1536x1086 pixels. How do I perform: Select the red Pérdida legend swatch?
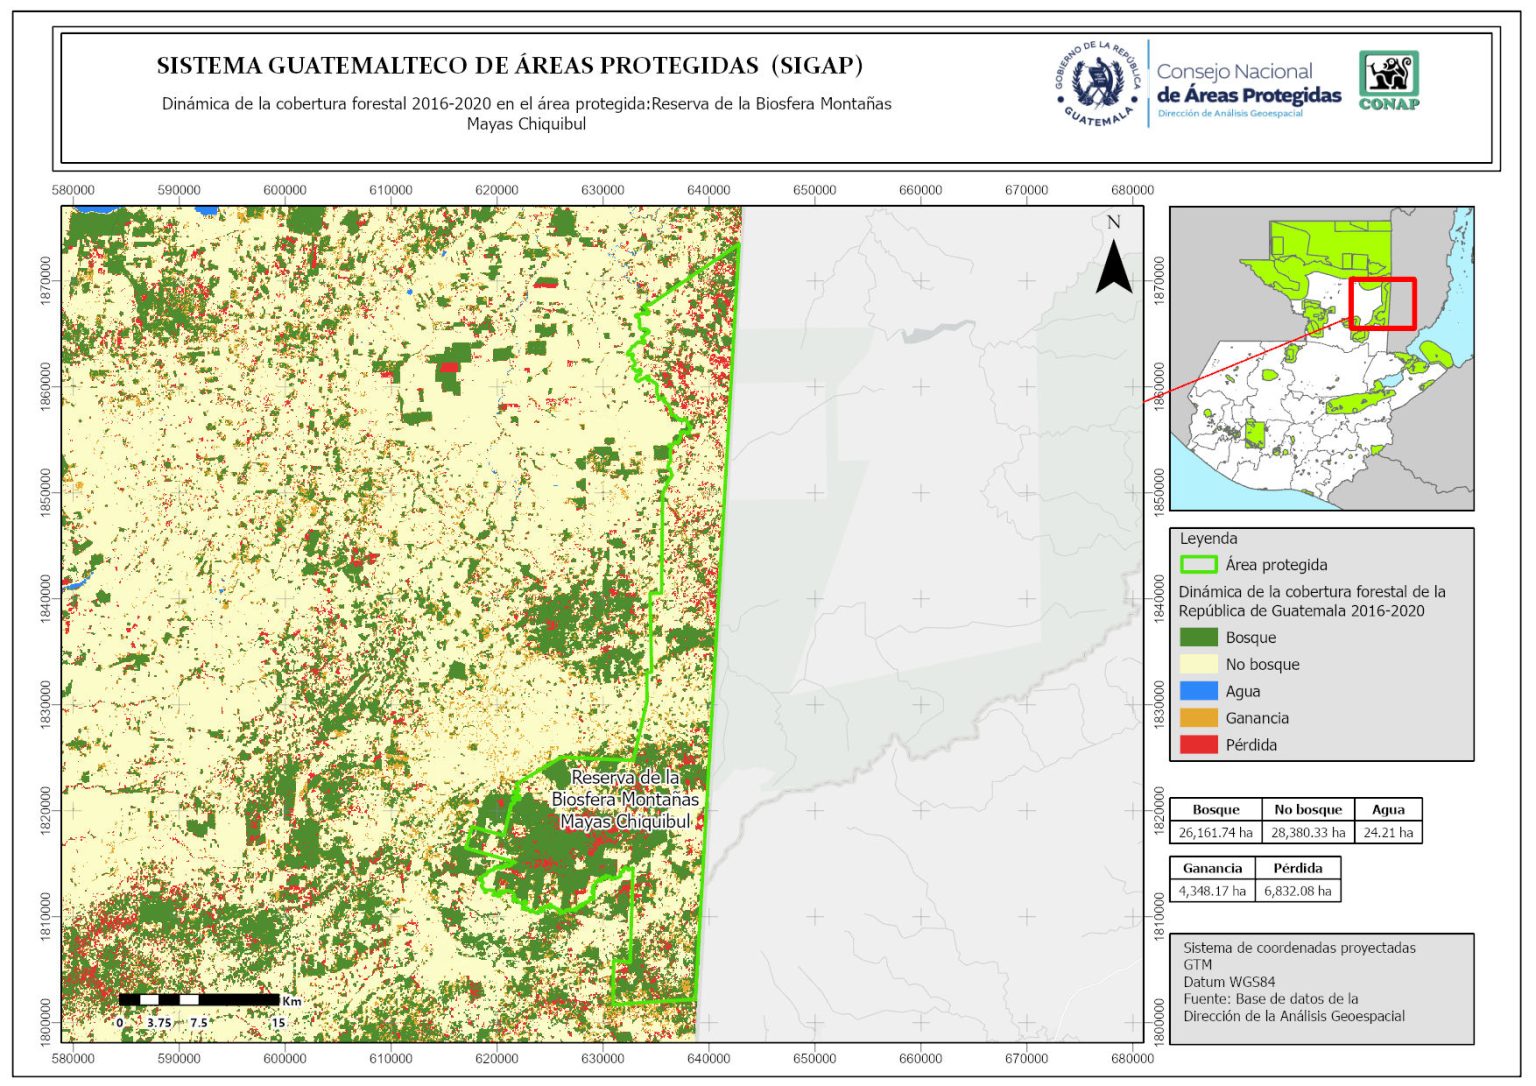coord(1198,745)
